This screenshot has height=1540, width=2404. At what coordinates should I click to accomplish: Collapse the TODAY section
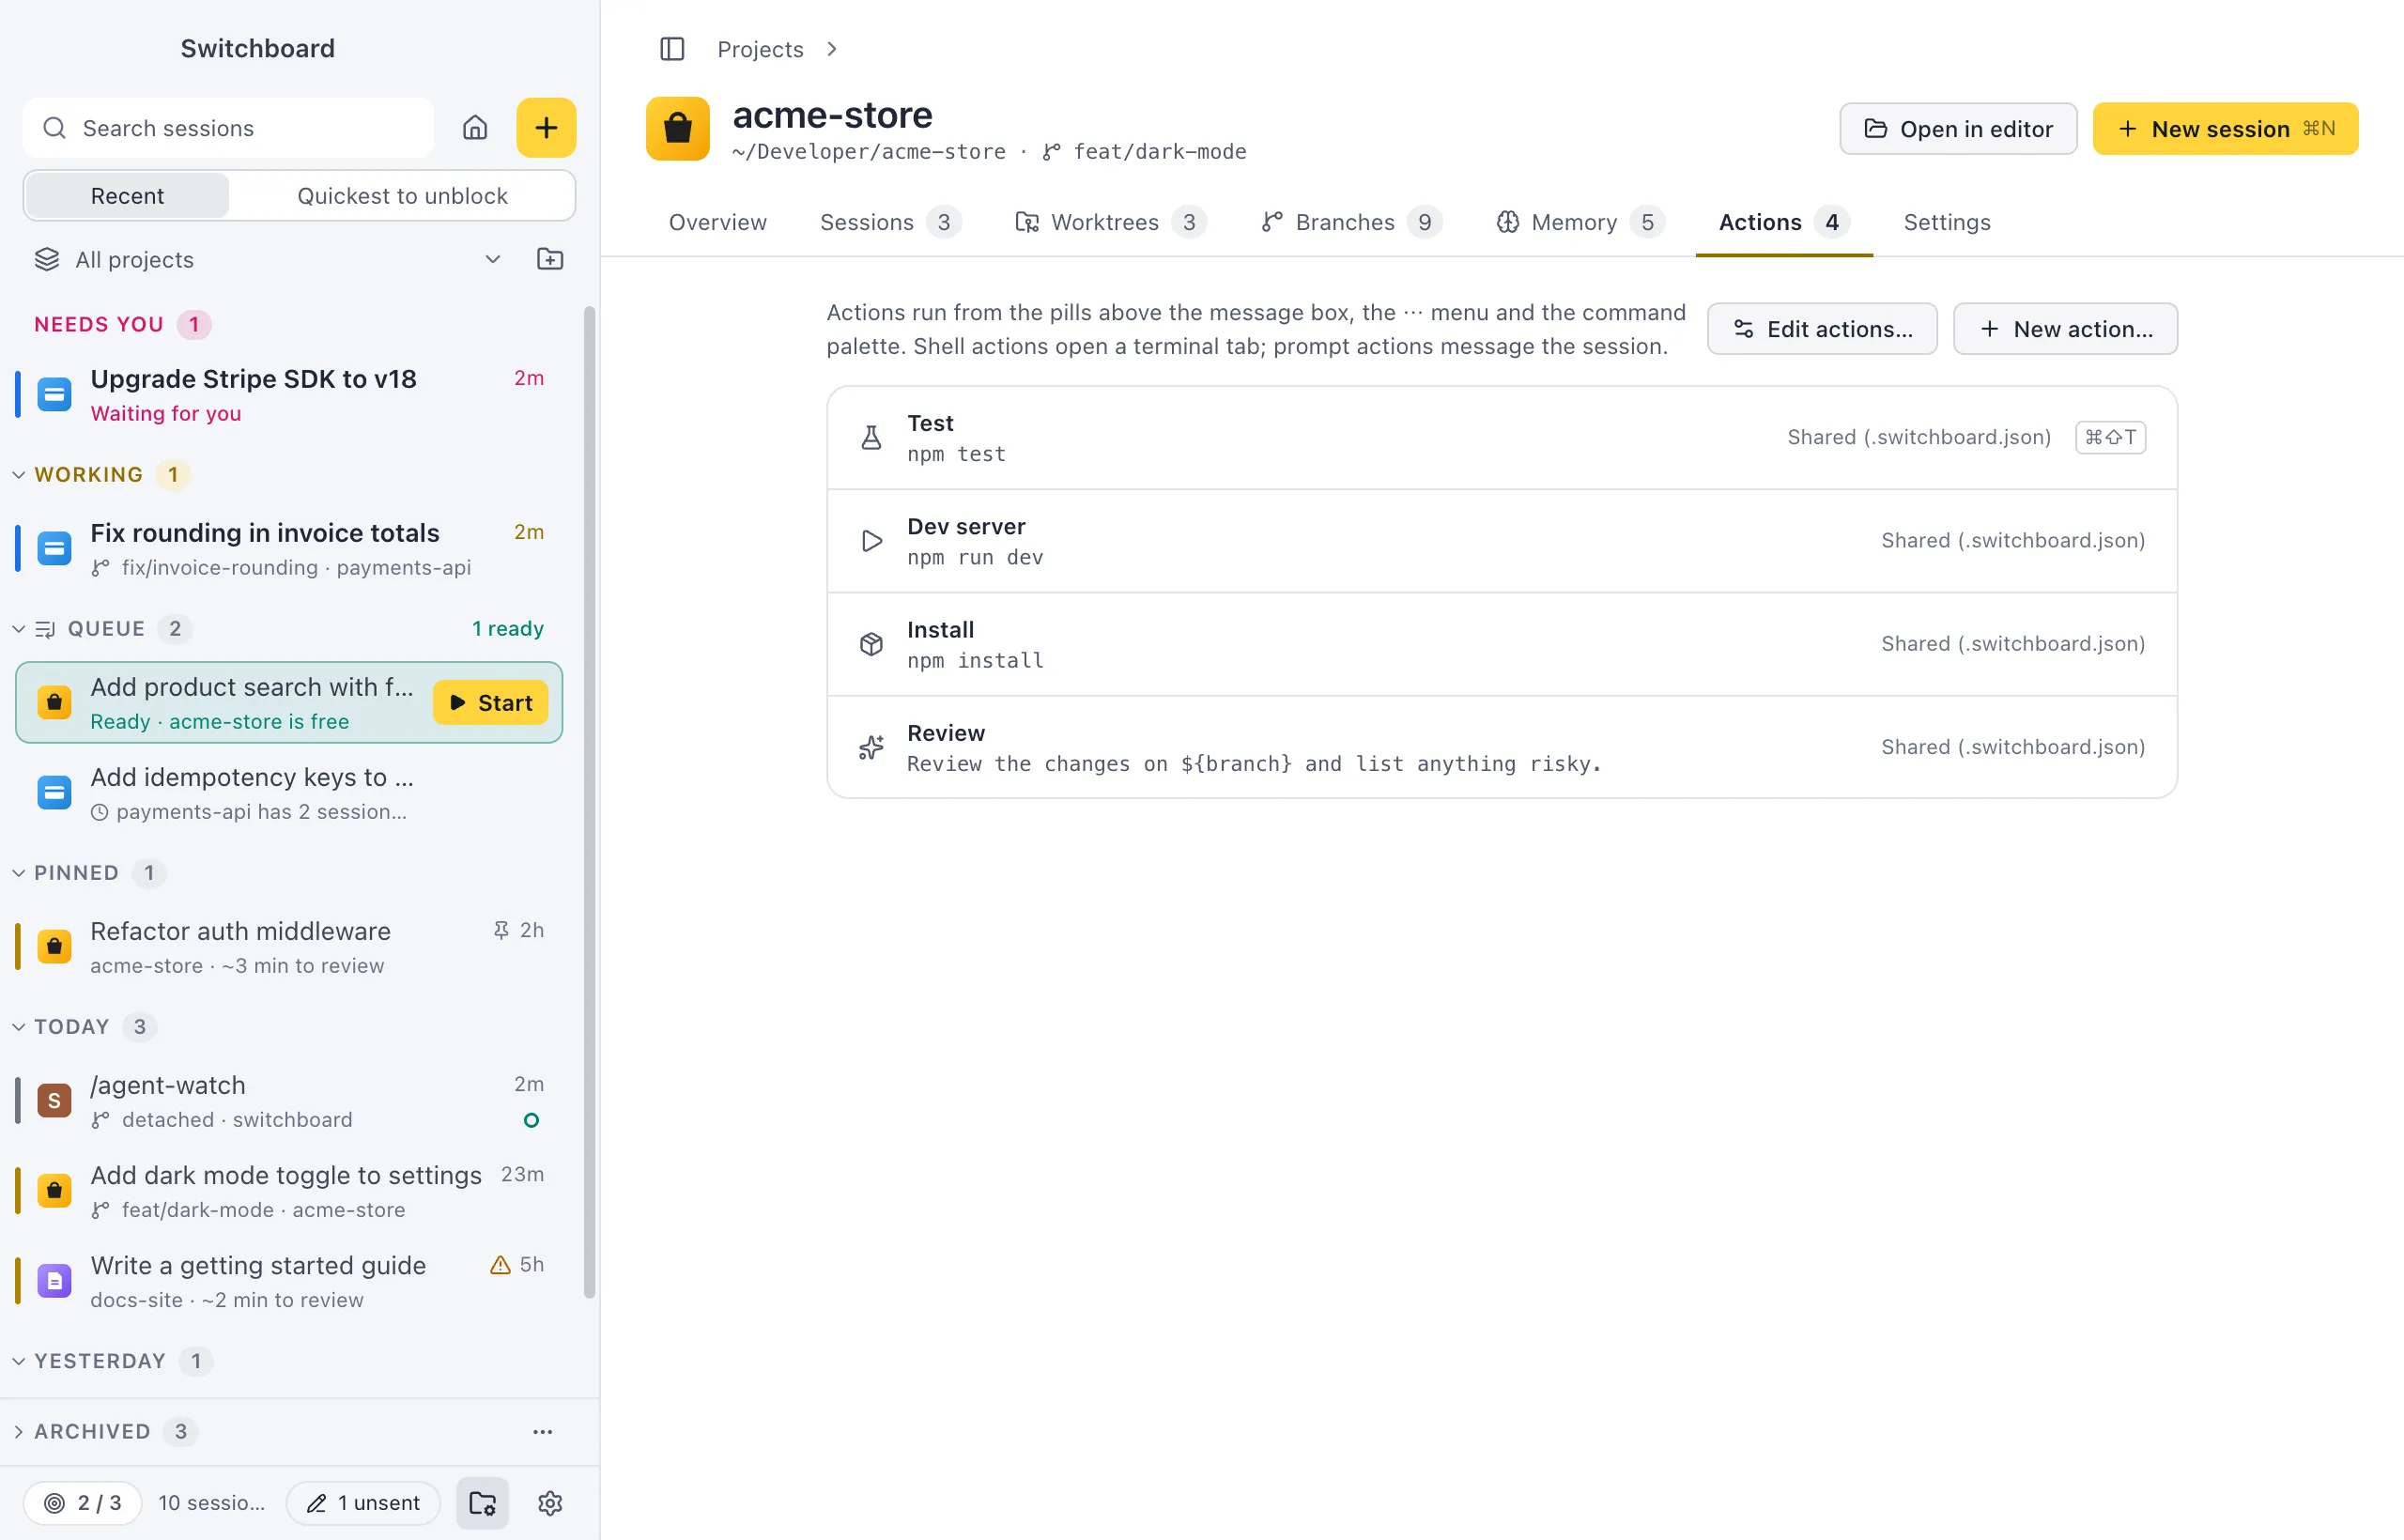point(18,1027)
